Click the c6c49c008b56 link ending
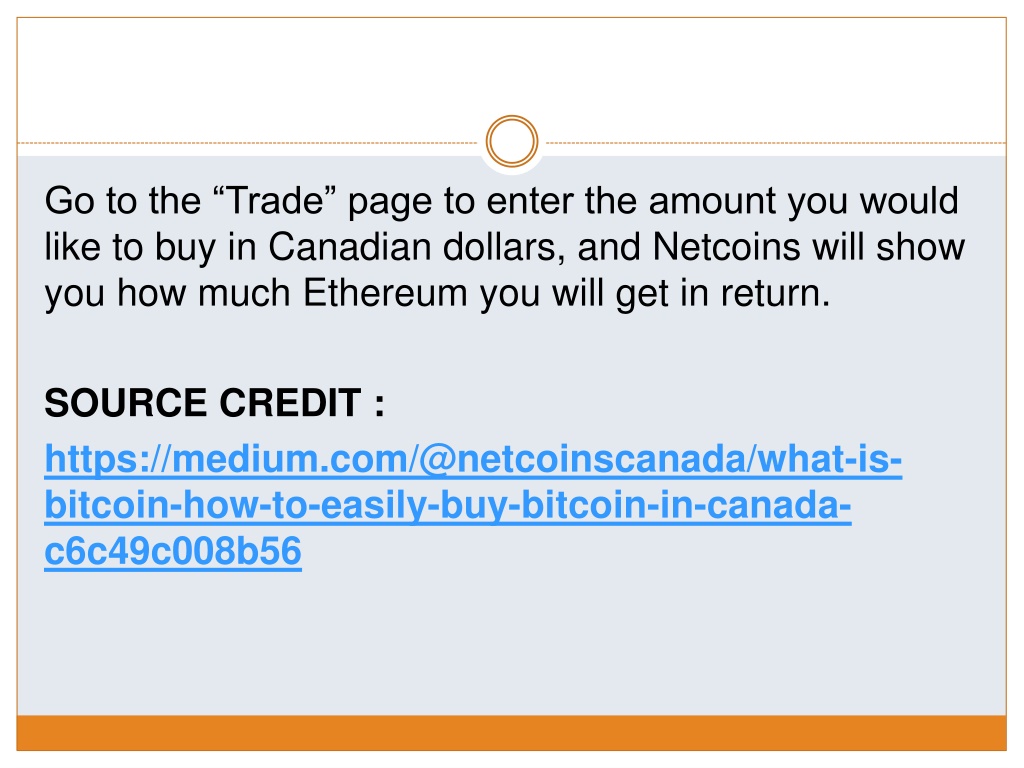 [173, 552]
